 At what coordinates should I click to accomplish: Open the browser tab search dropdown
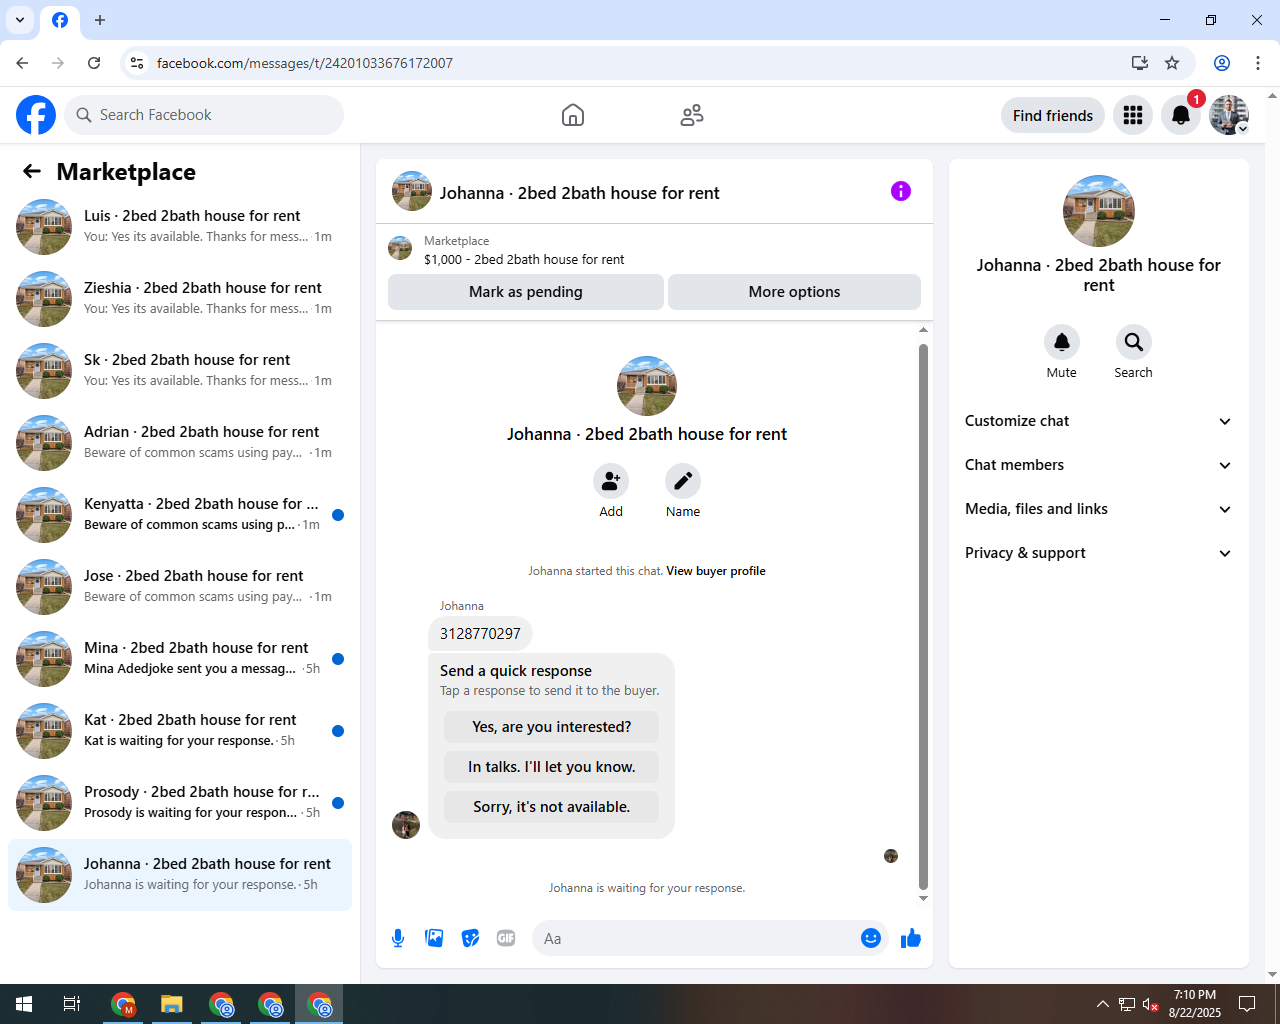pos(20,20)
